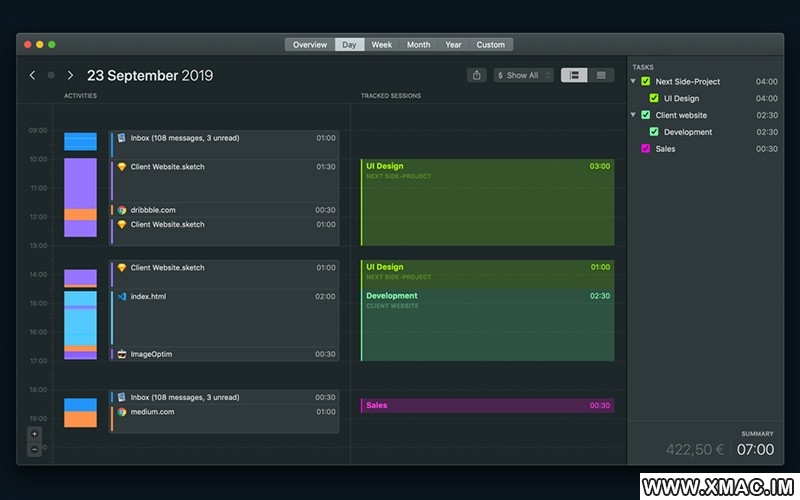Switch to the Week tab

tap(381, 45)
